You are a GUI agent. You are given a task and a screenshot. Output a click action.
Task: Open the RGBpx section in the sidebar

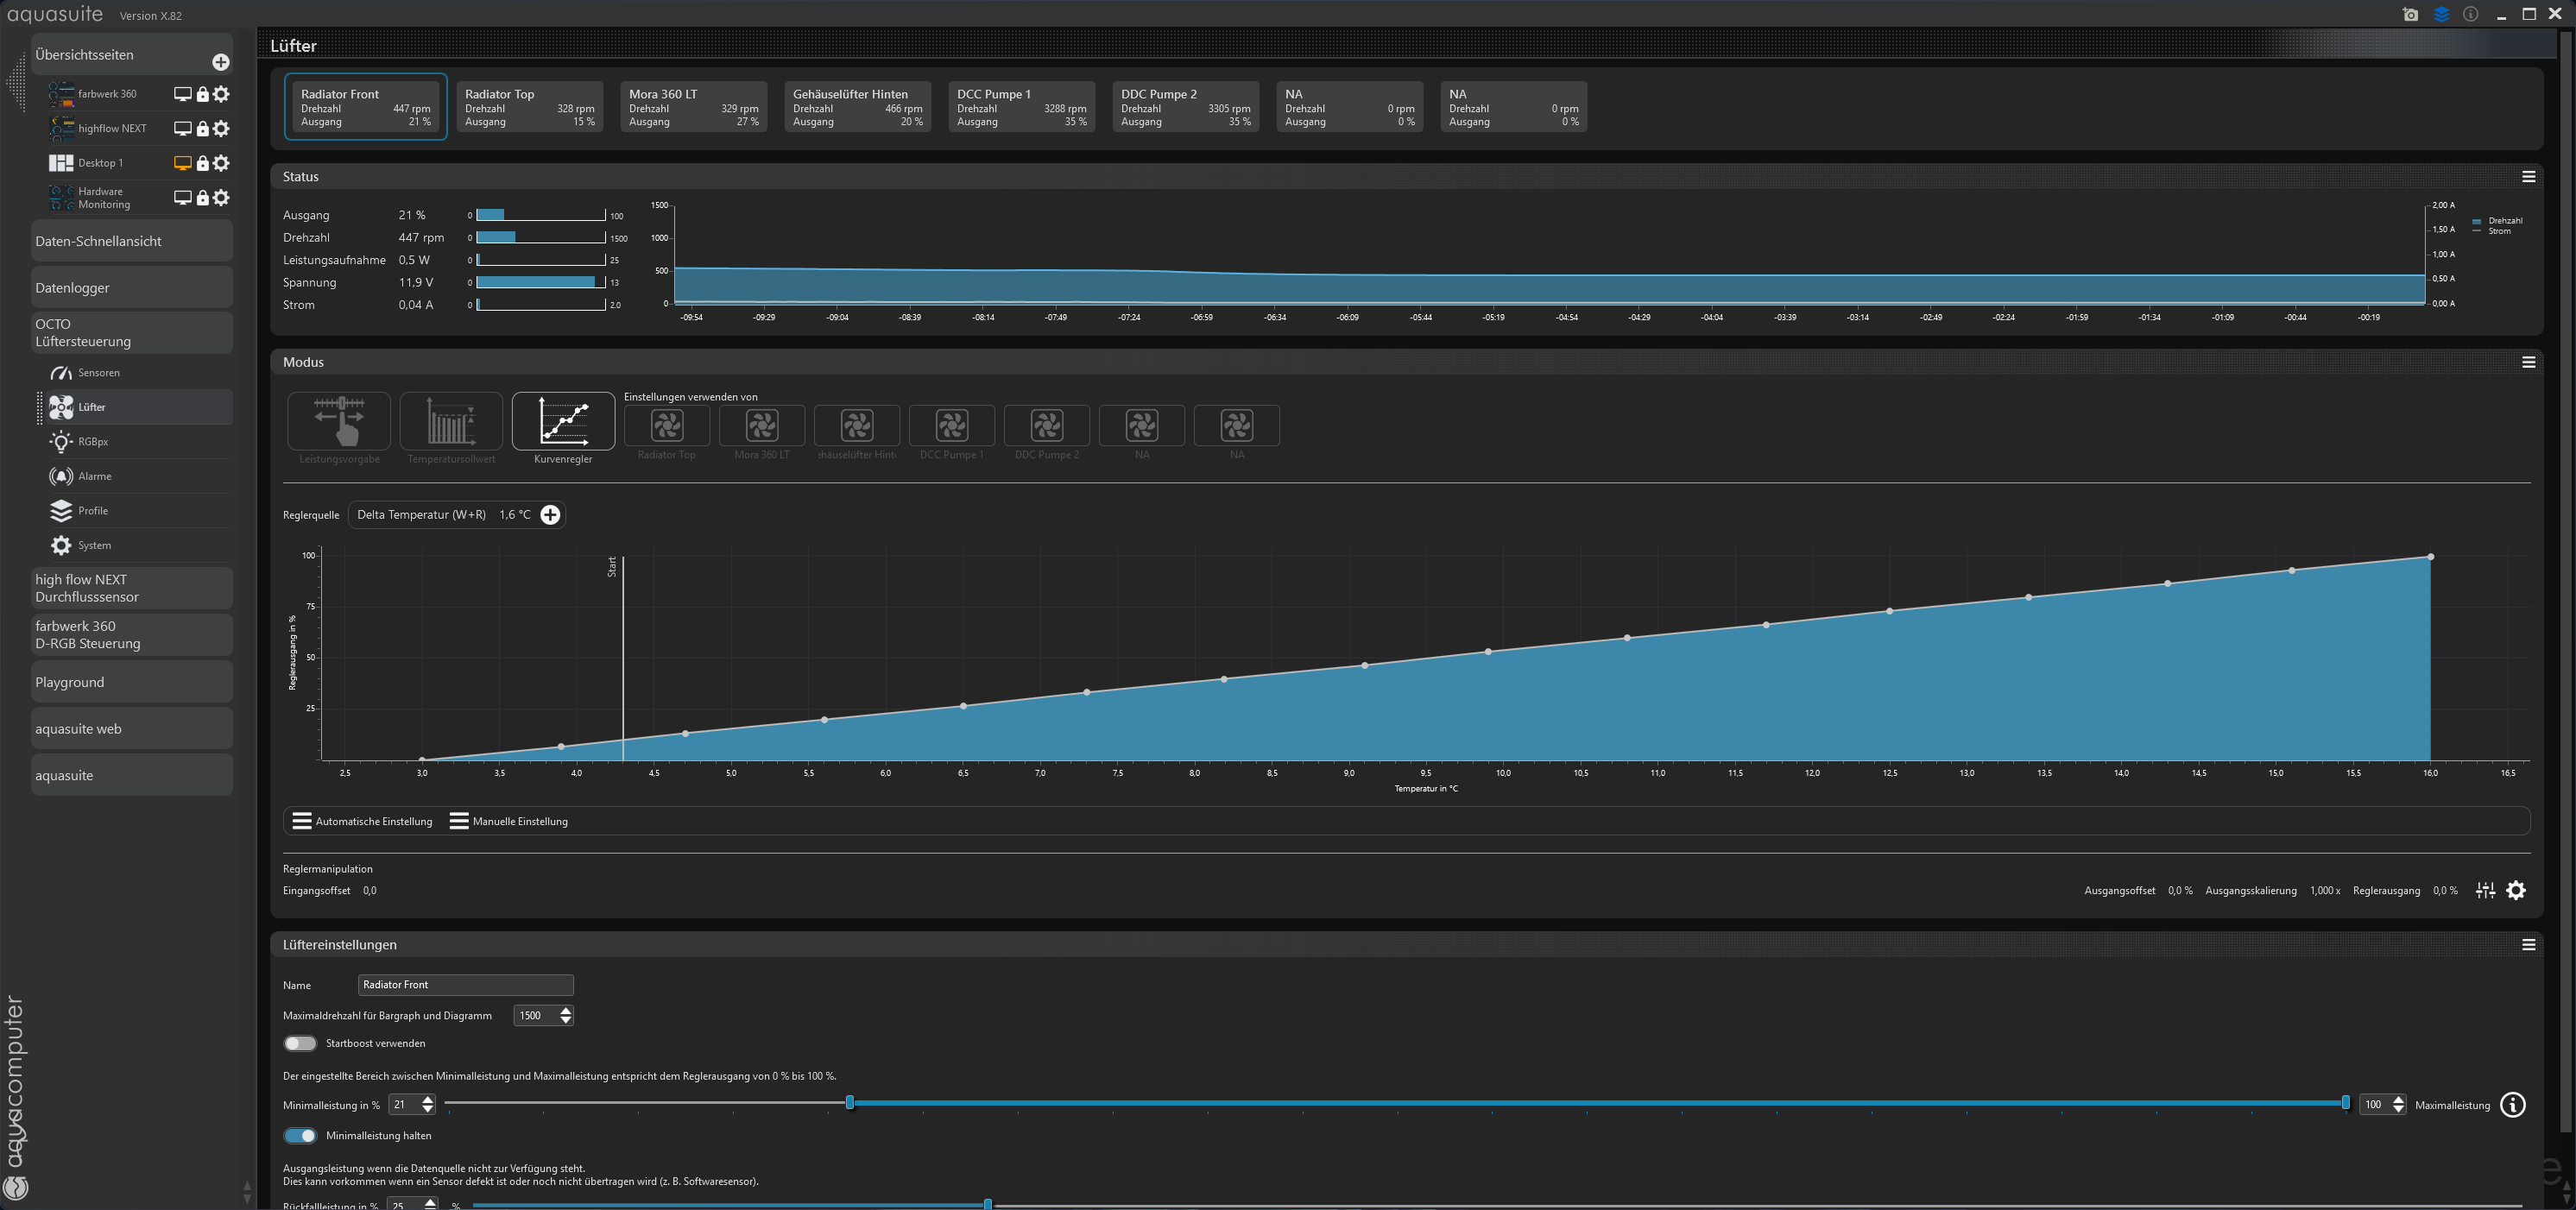click(x=93, y=441)
